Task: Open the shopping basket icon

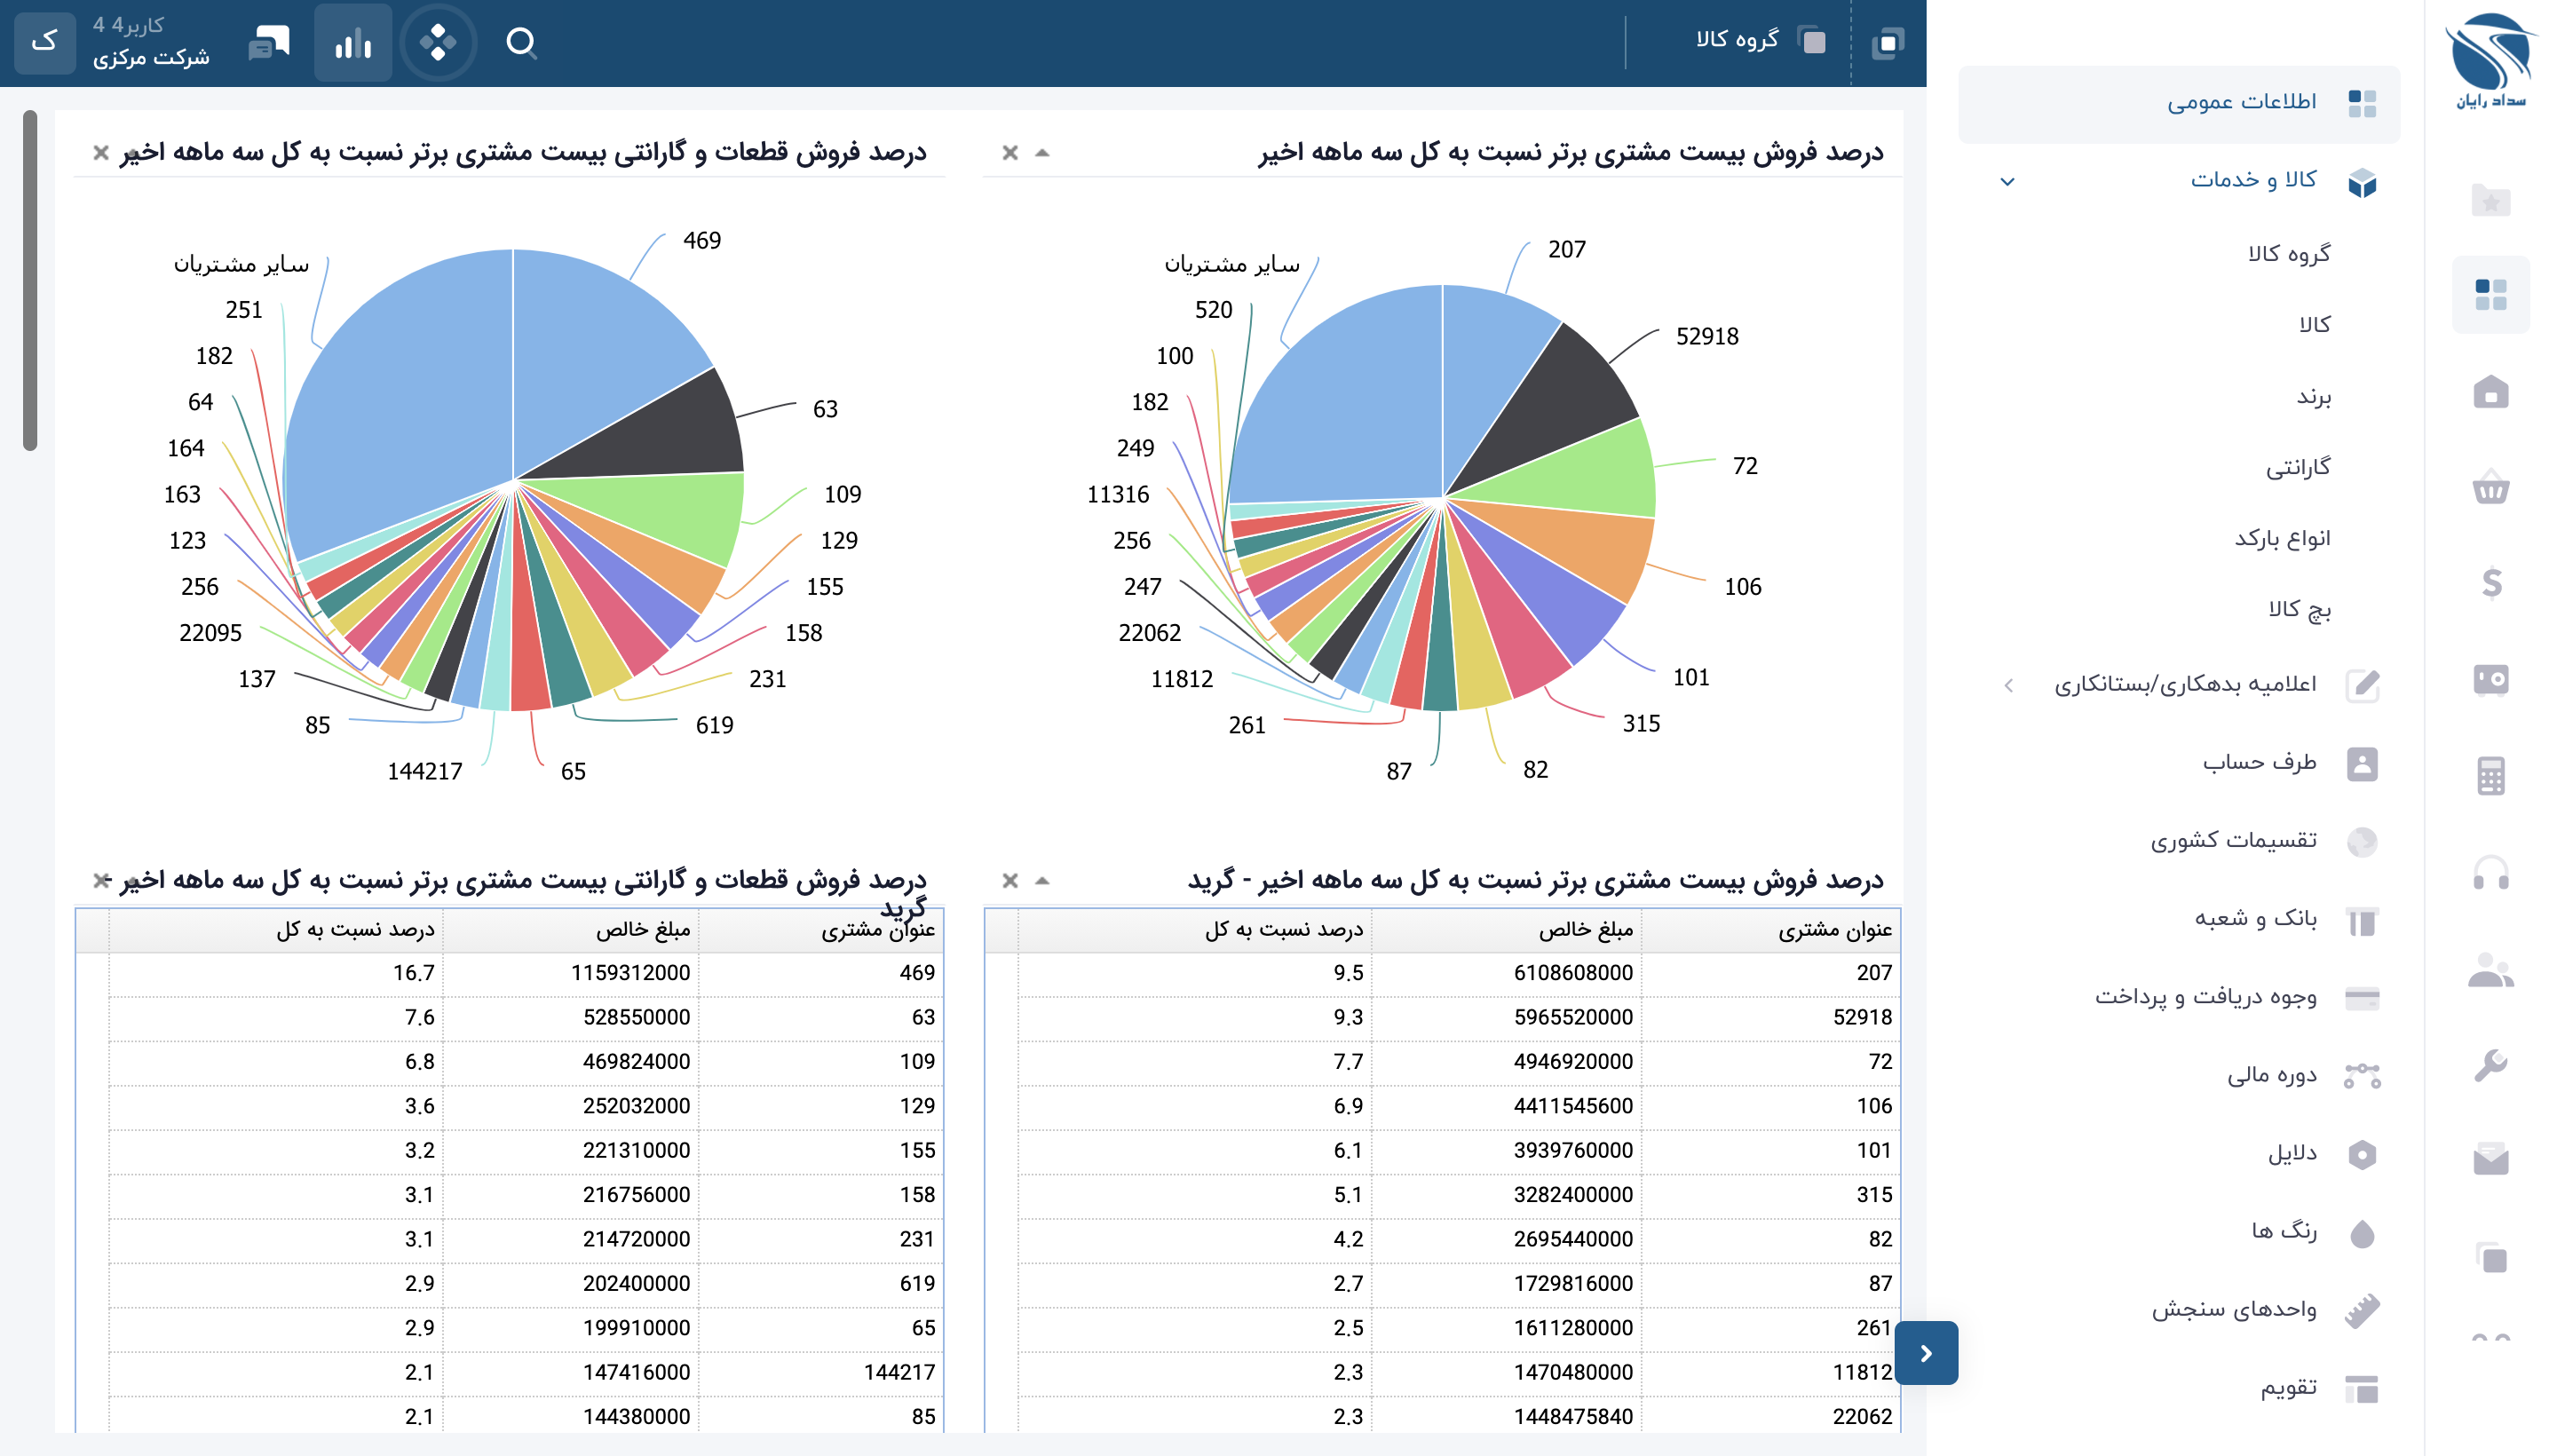Action: coord(2490,487)
